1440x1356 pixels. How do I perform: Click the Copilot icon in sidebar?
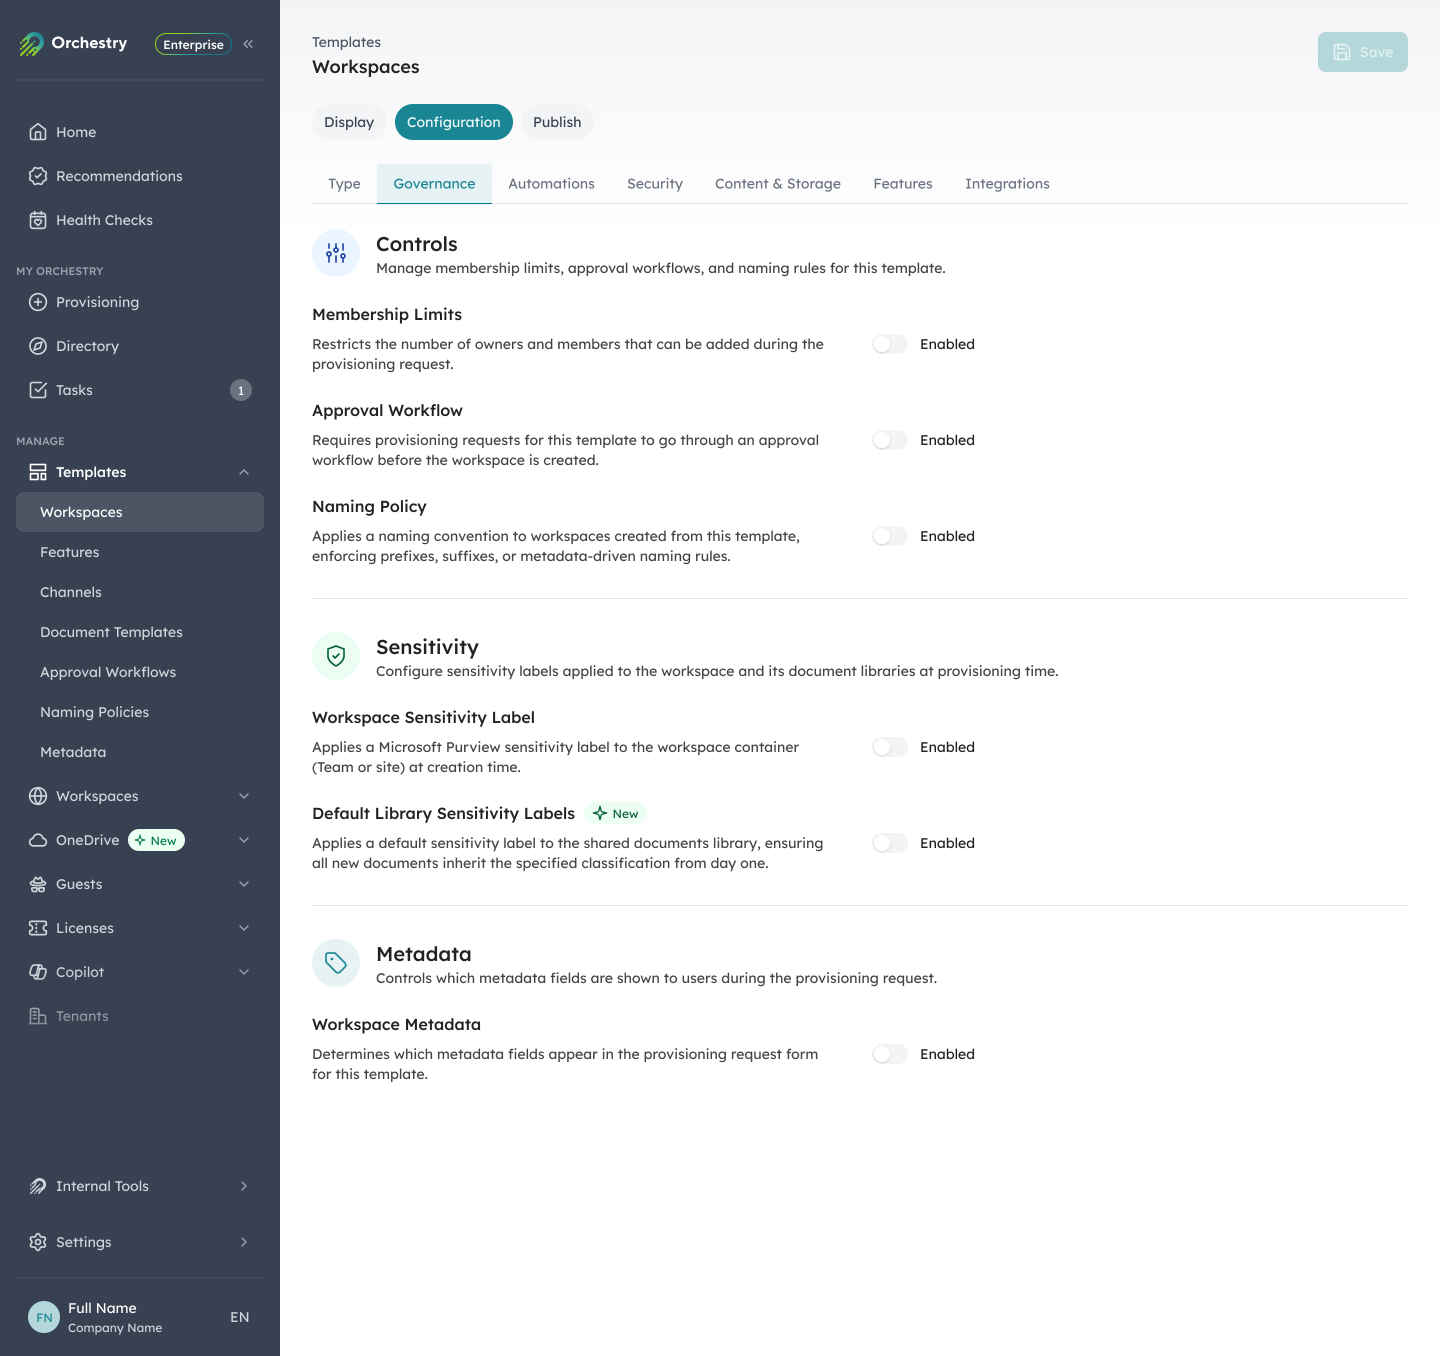(x=38, y=972)
